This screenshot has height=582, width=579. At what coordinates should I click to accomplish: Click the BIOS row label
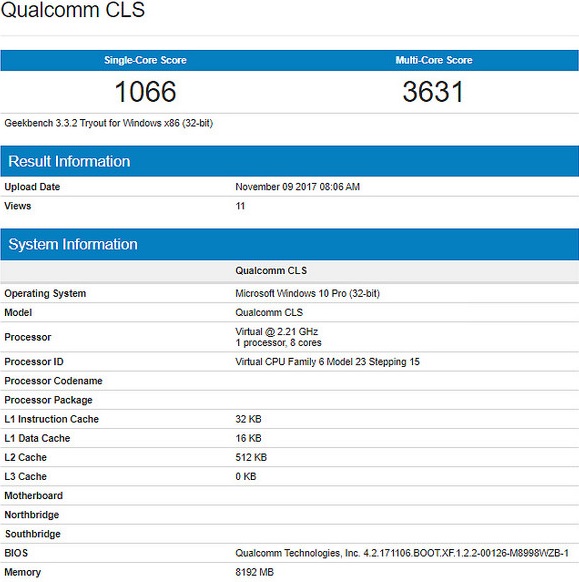(x=16, y=553)
